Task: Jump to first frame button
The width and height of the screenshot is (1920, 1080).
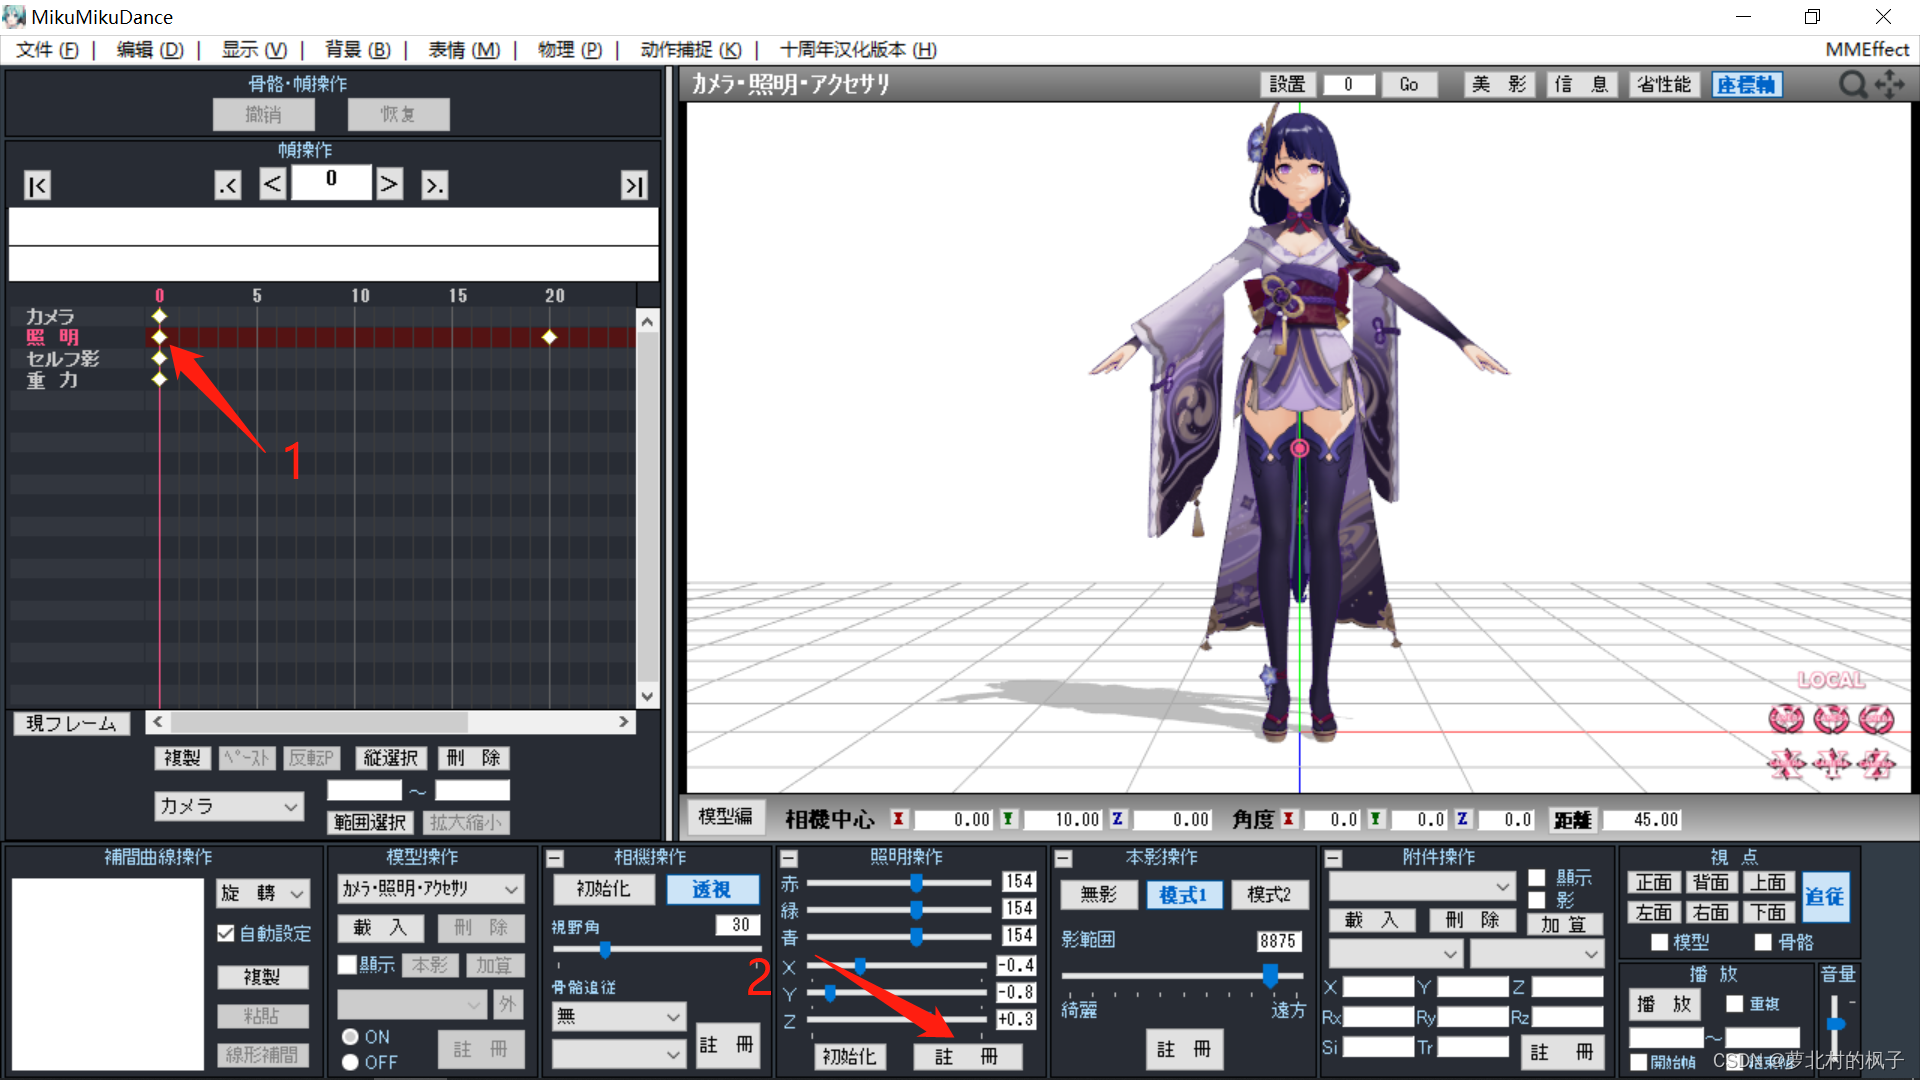Action: (37, 185)
